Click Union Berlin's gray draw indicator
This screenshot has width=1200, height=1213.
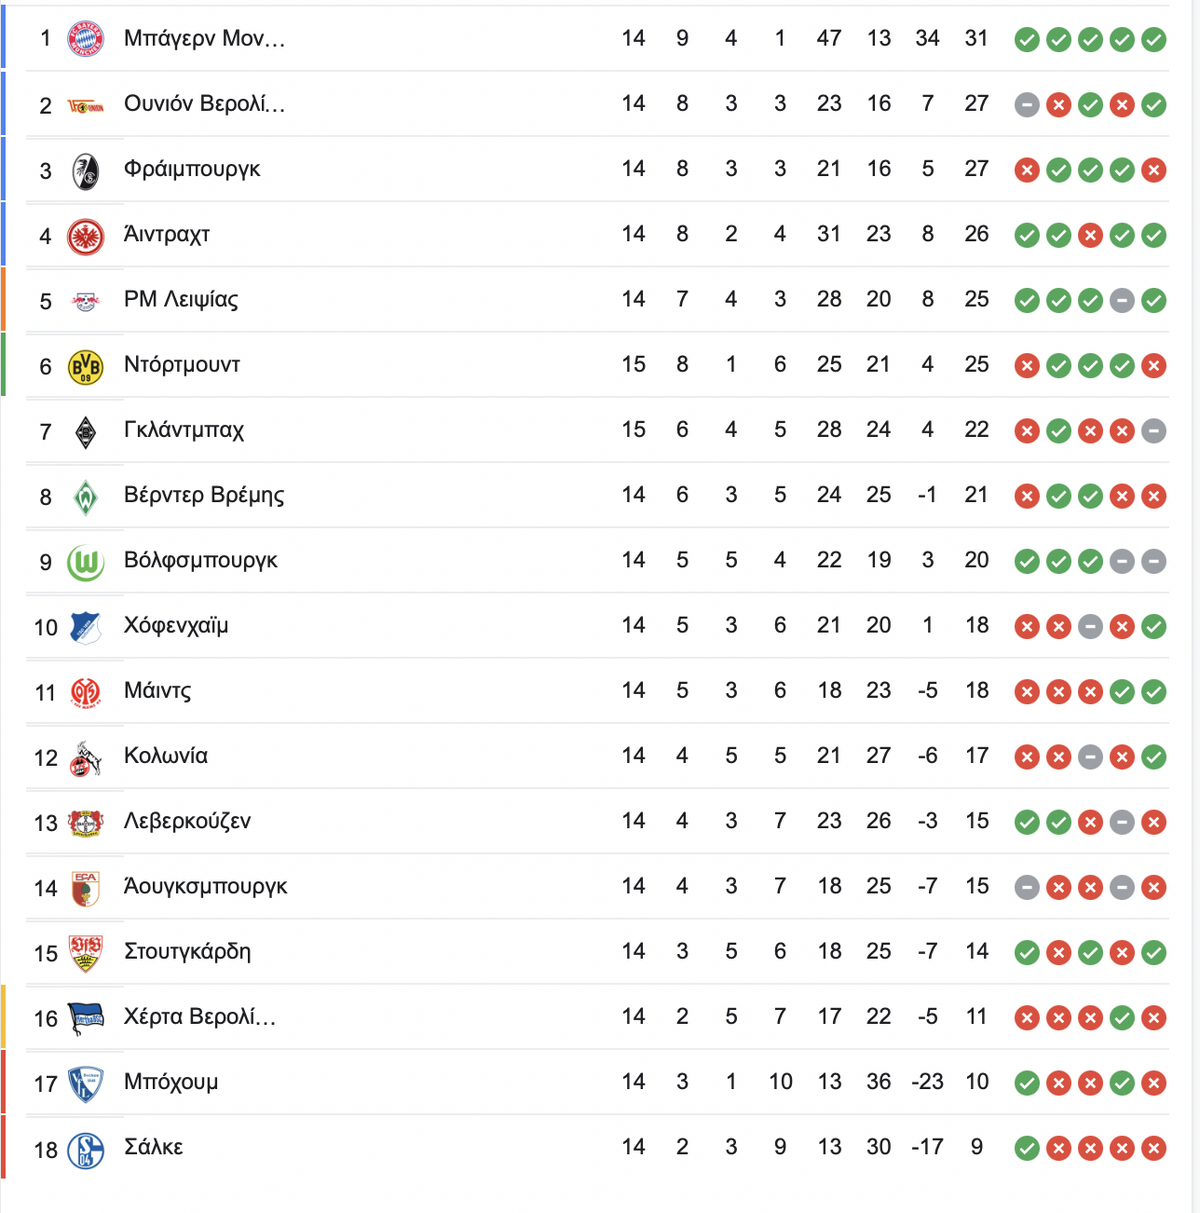tap(1027, 105)
